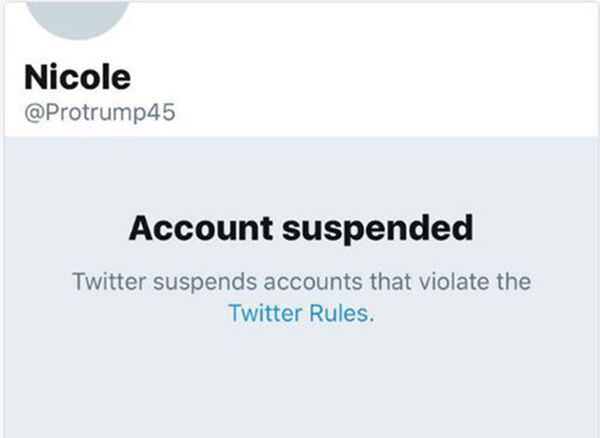Click the Account suspended heading

coord(301,229)
